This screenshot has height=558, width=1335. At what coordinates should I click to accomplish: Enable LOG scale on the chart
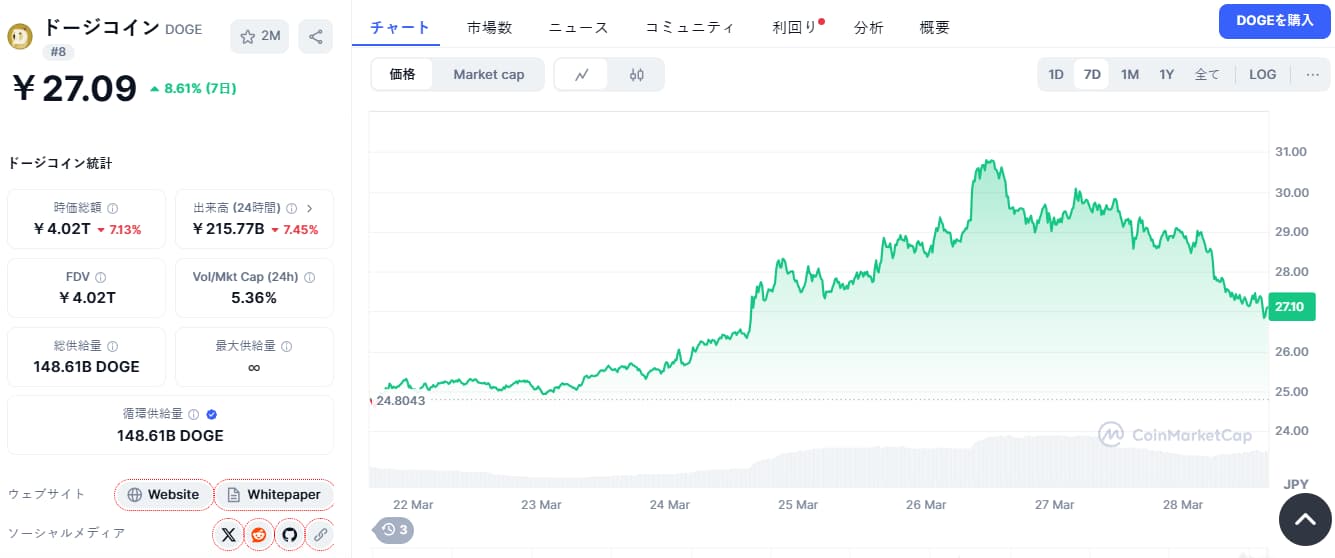(1262, 75)
